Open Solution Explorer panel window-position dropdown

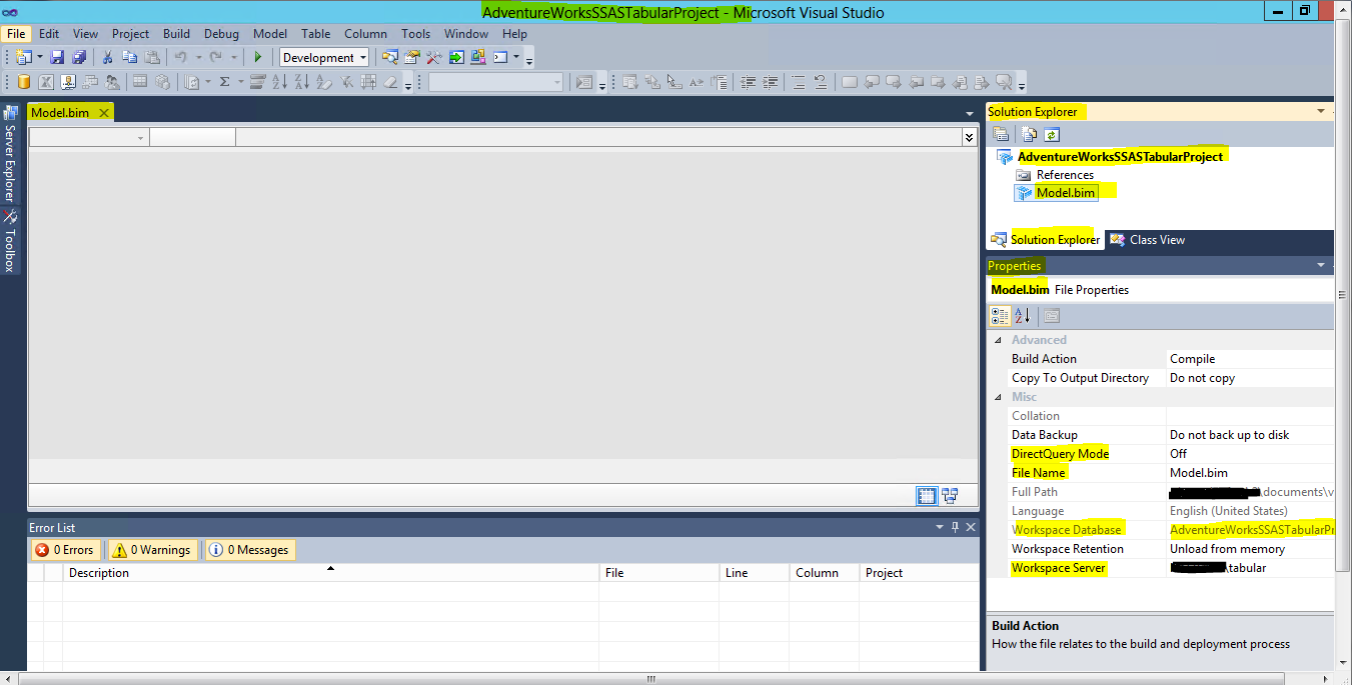1321,111
